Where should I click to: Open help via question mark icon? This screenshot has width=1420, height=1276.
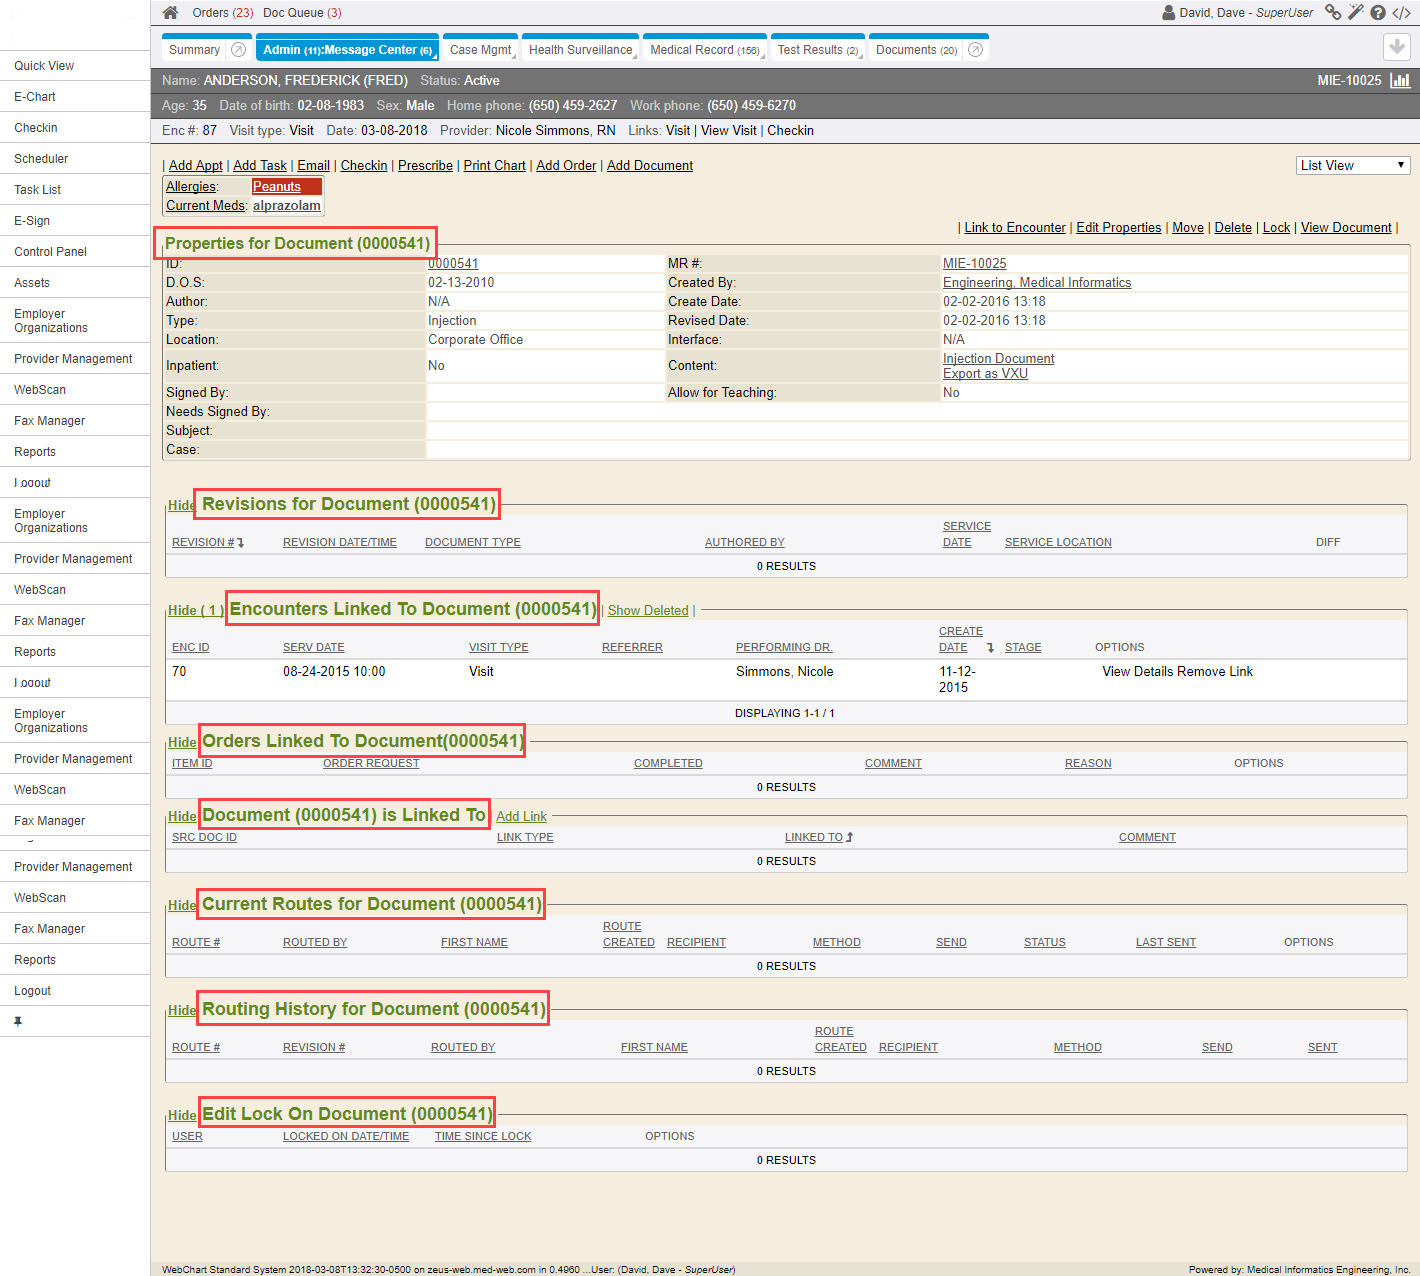pyautogui.click(x=1378, y=13)
